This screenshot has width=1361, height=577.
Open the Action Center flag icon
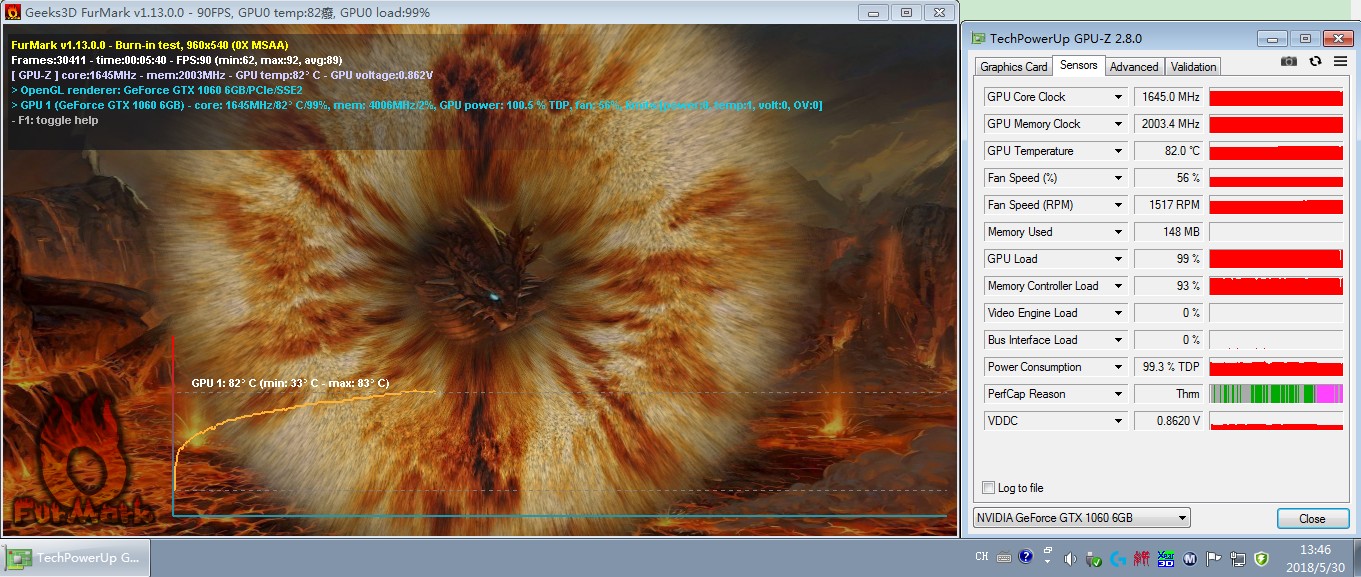1214,558
